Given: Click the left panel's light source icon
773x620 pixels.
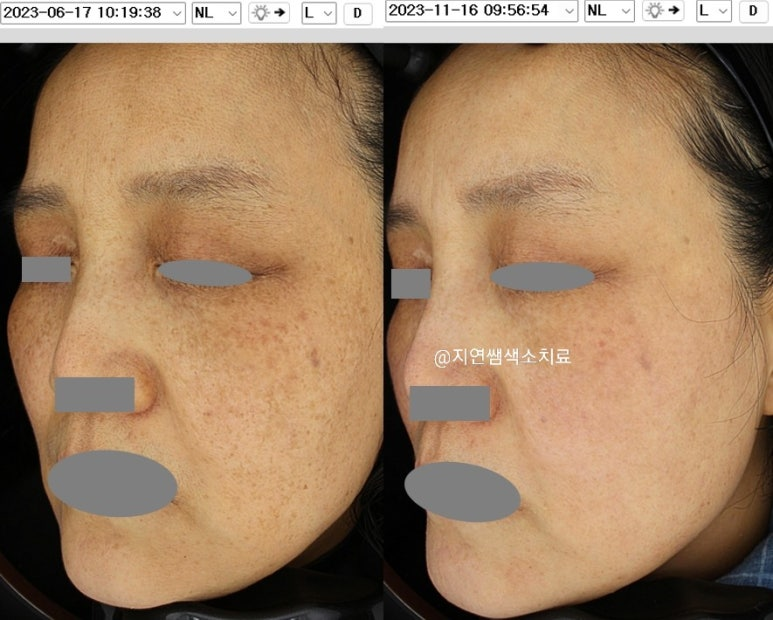Looking at the screenshot, I should [x=269, y=13].
